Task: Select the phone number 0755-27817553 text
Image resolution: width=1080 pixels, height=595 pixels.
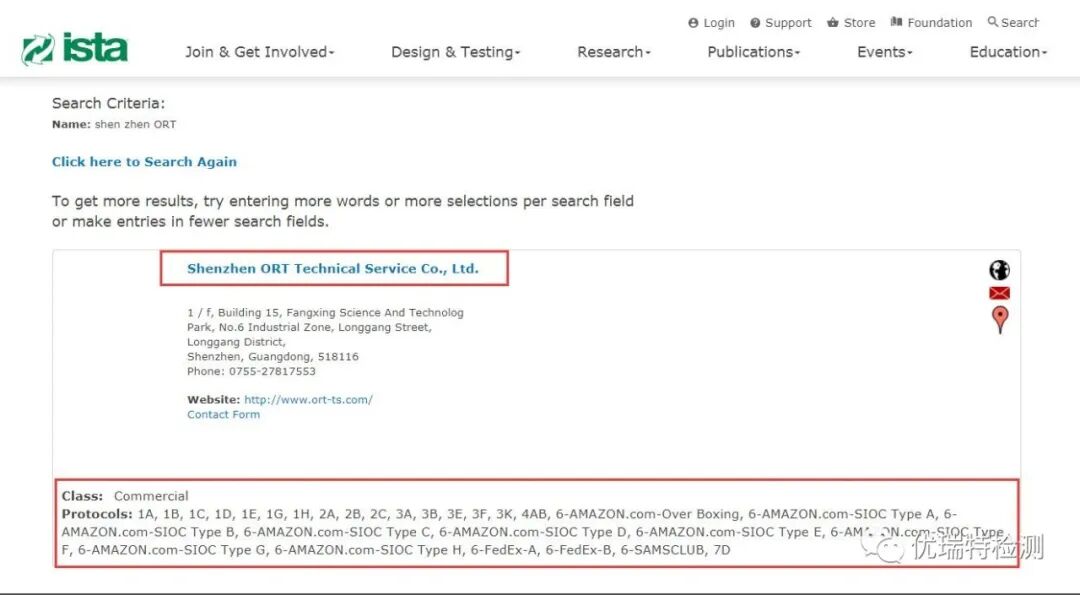Action: (272, 371)
